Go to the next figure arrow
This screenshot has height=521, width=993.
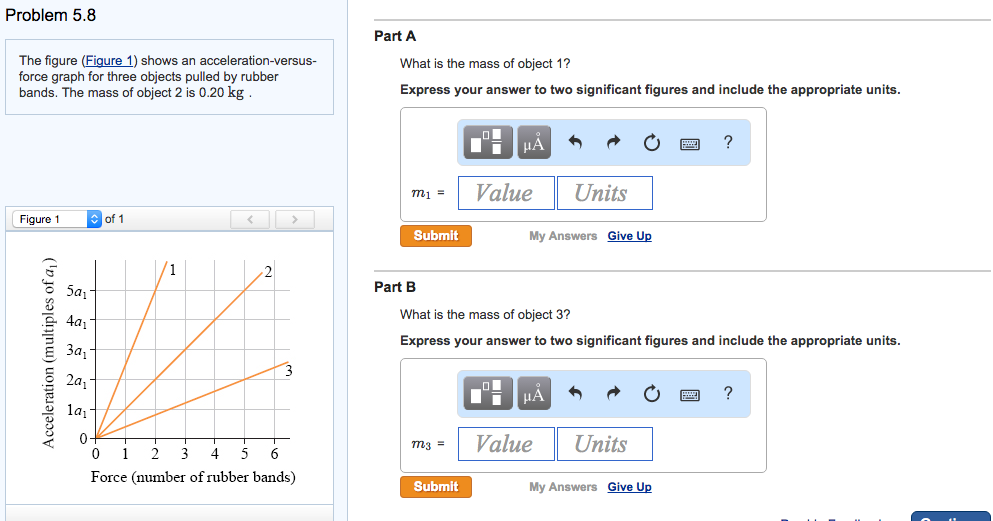[x=294, y=219]
